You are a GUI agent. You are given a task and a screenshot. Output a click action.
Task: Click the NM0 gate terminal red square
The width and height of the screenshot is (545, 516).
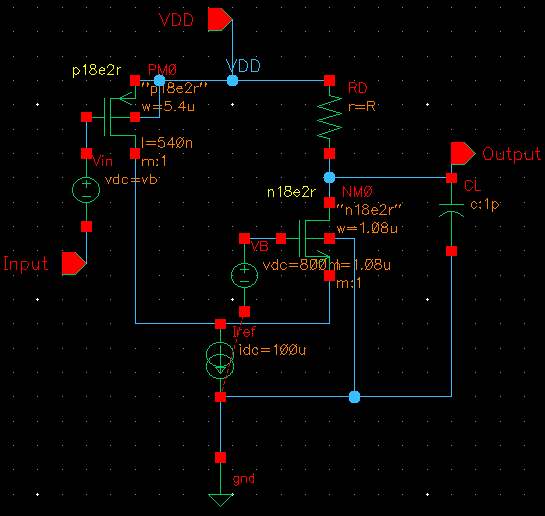281,238
